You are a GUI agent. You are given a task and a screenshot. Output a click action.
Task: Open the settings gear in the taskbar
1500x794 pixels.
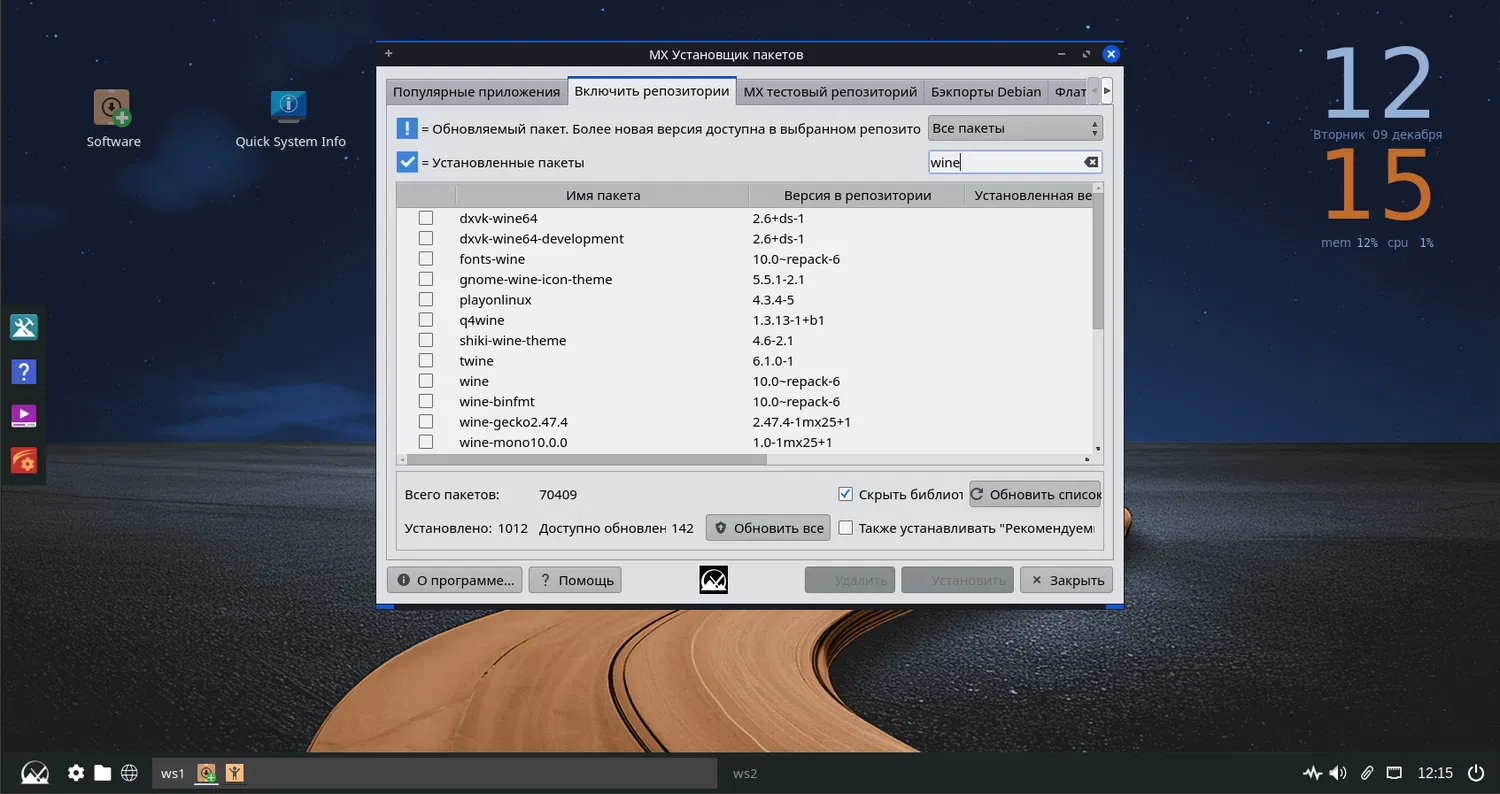[76, 773]
